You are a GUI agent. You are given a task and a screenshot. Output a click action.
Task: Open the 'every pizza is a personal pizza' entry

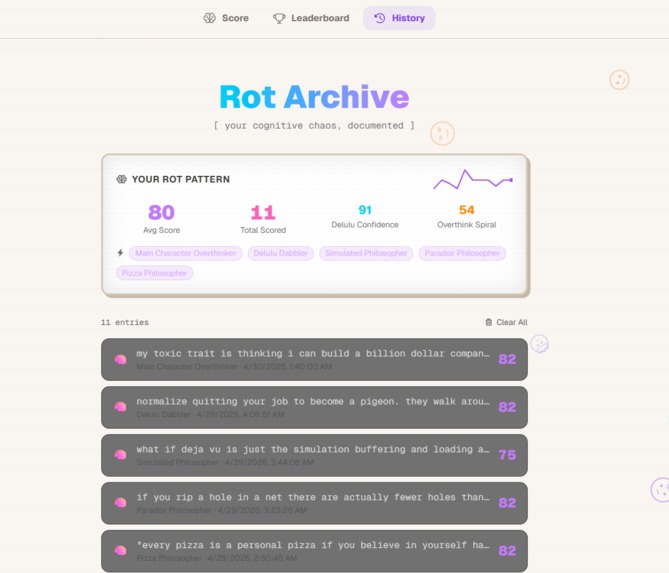(314, 551)
